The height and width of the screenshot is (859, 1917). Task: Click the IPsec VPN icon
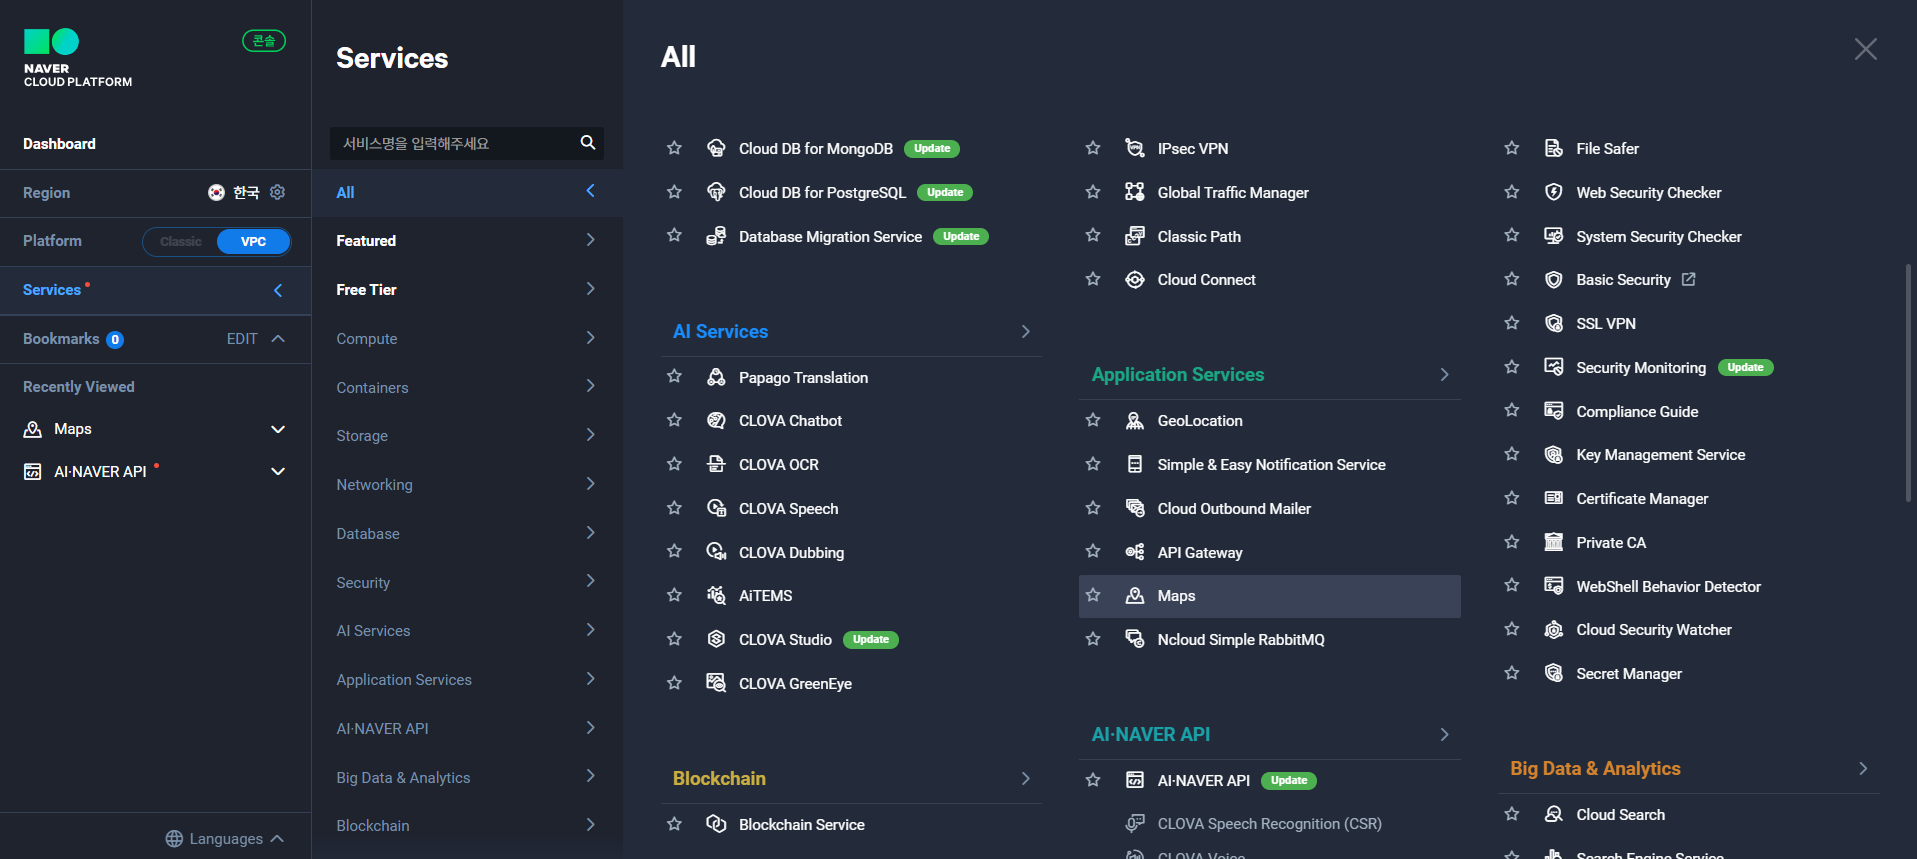tap(1135, 148)
